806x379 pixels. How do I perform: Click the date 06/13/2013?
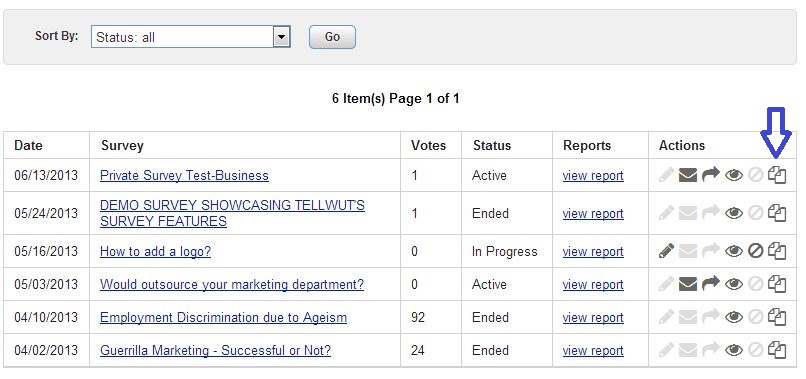(x=46, y=175)
